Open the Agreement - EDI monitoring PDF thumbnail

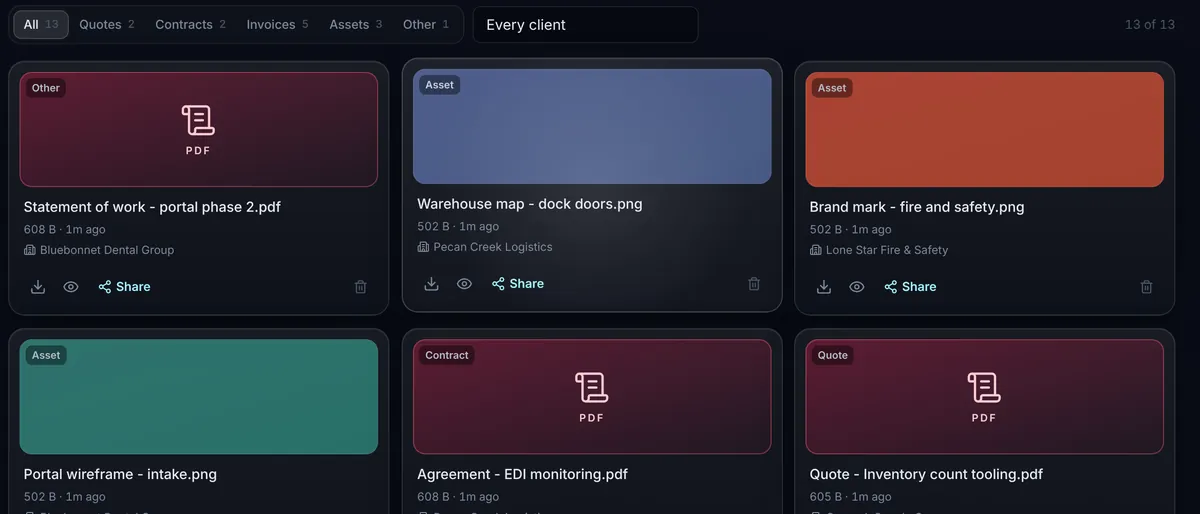(x=592, y=397)
